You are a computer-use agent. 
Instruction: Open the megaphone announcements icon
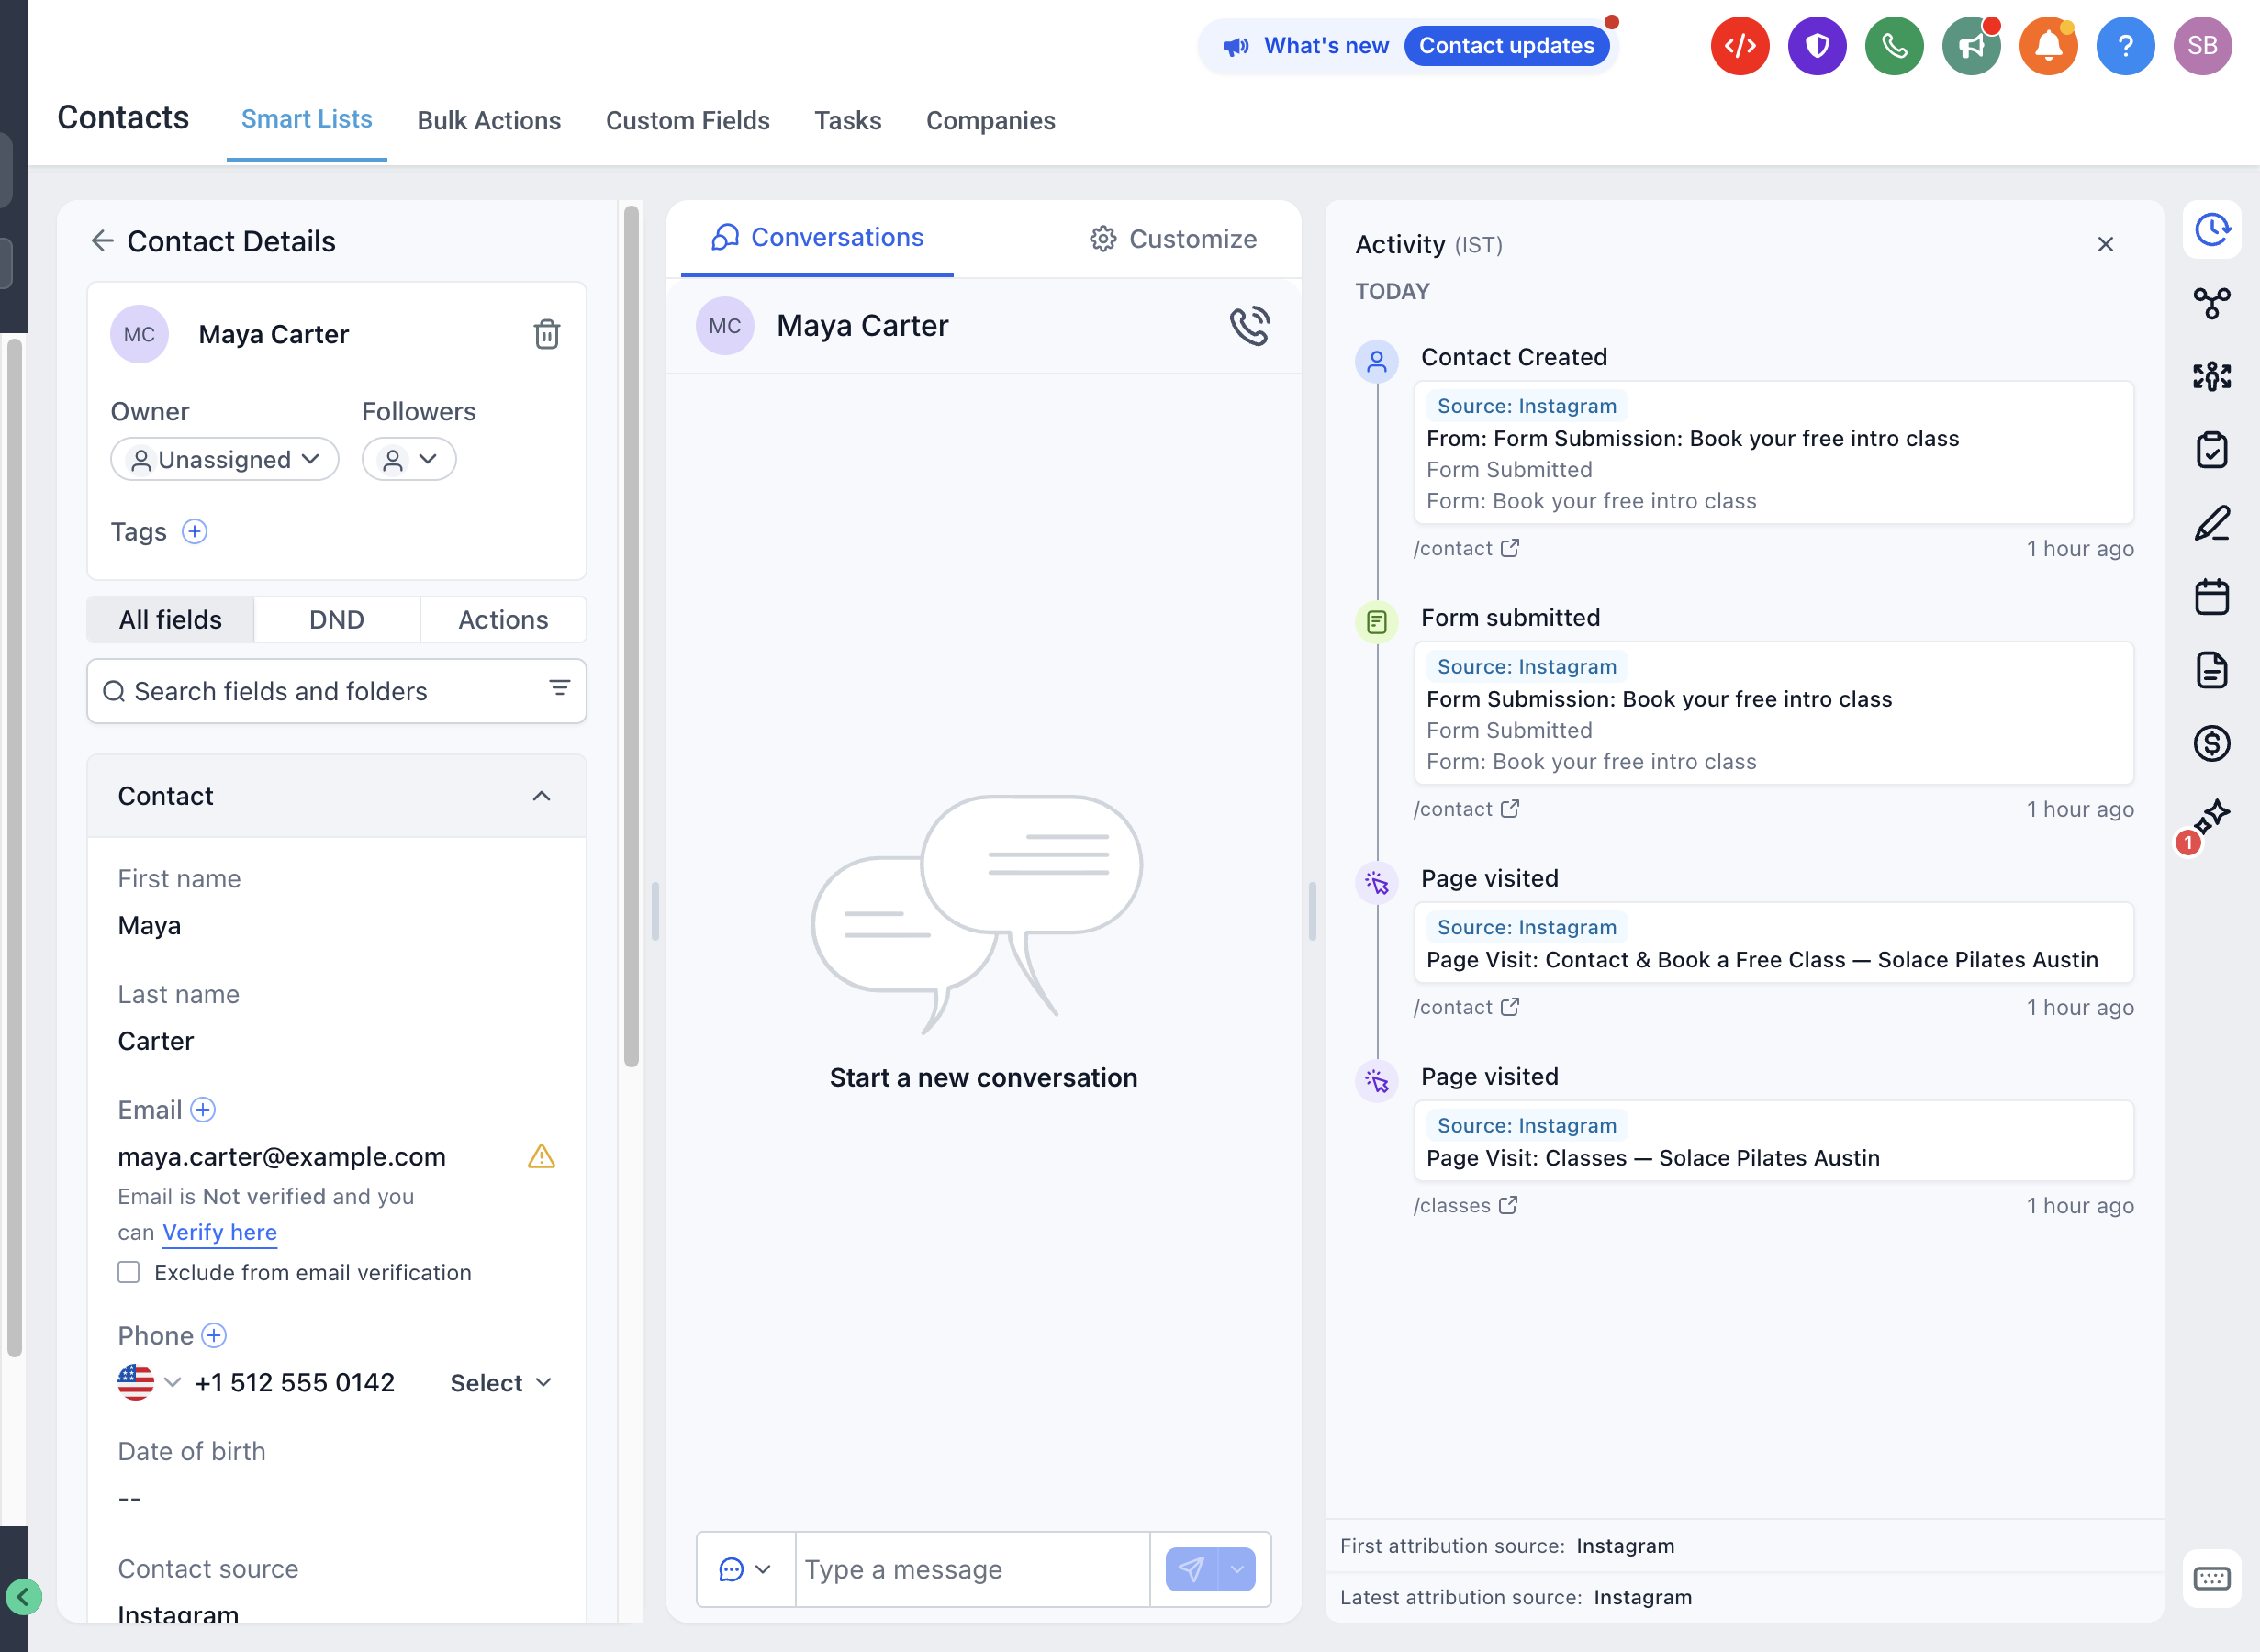[1971, 46]
